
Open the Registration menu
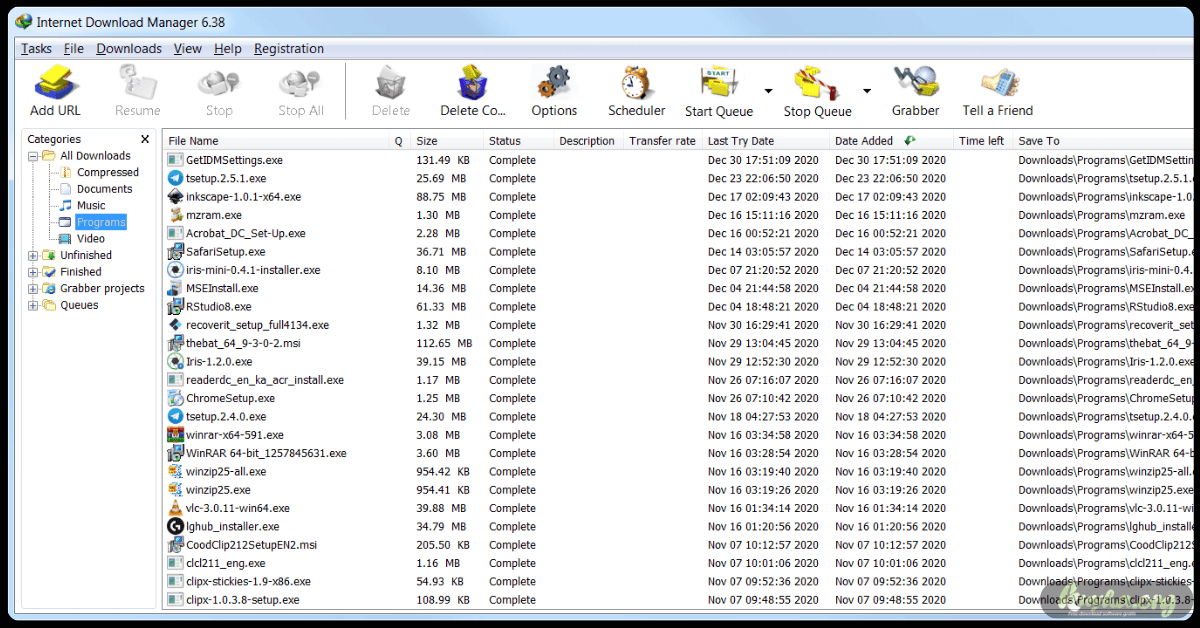point(289,48)
